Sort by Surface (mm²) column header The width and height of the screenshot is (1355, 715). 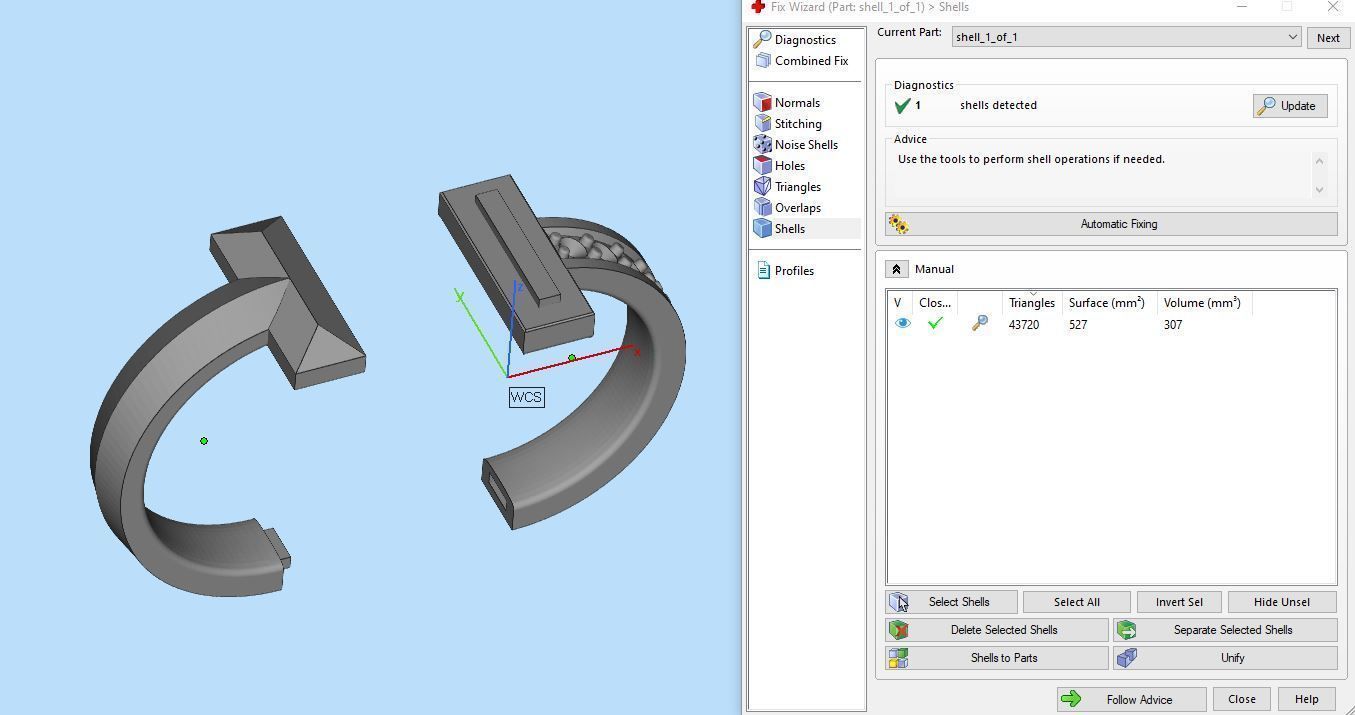tap(1109, 303)
